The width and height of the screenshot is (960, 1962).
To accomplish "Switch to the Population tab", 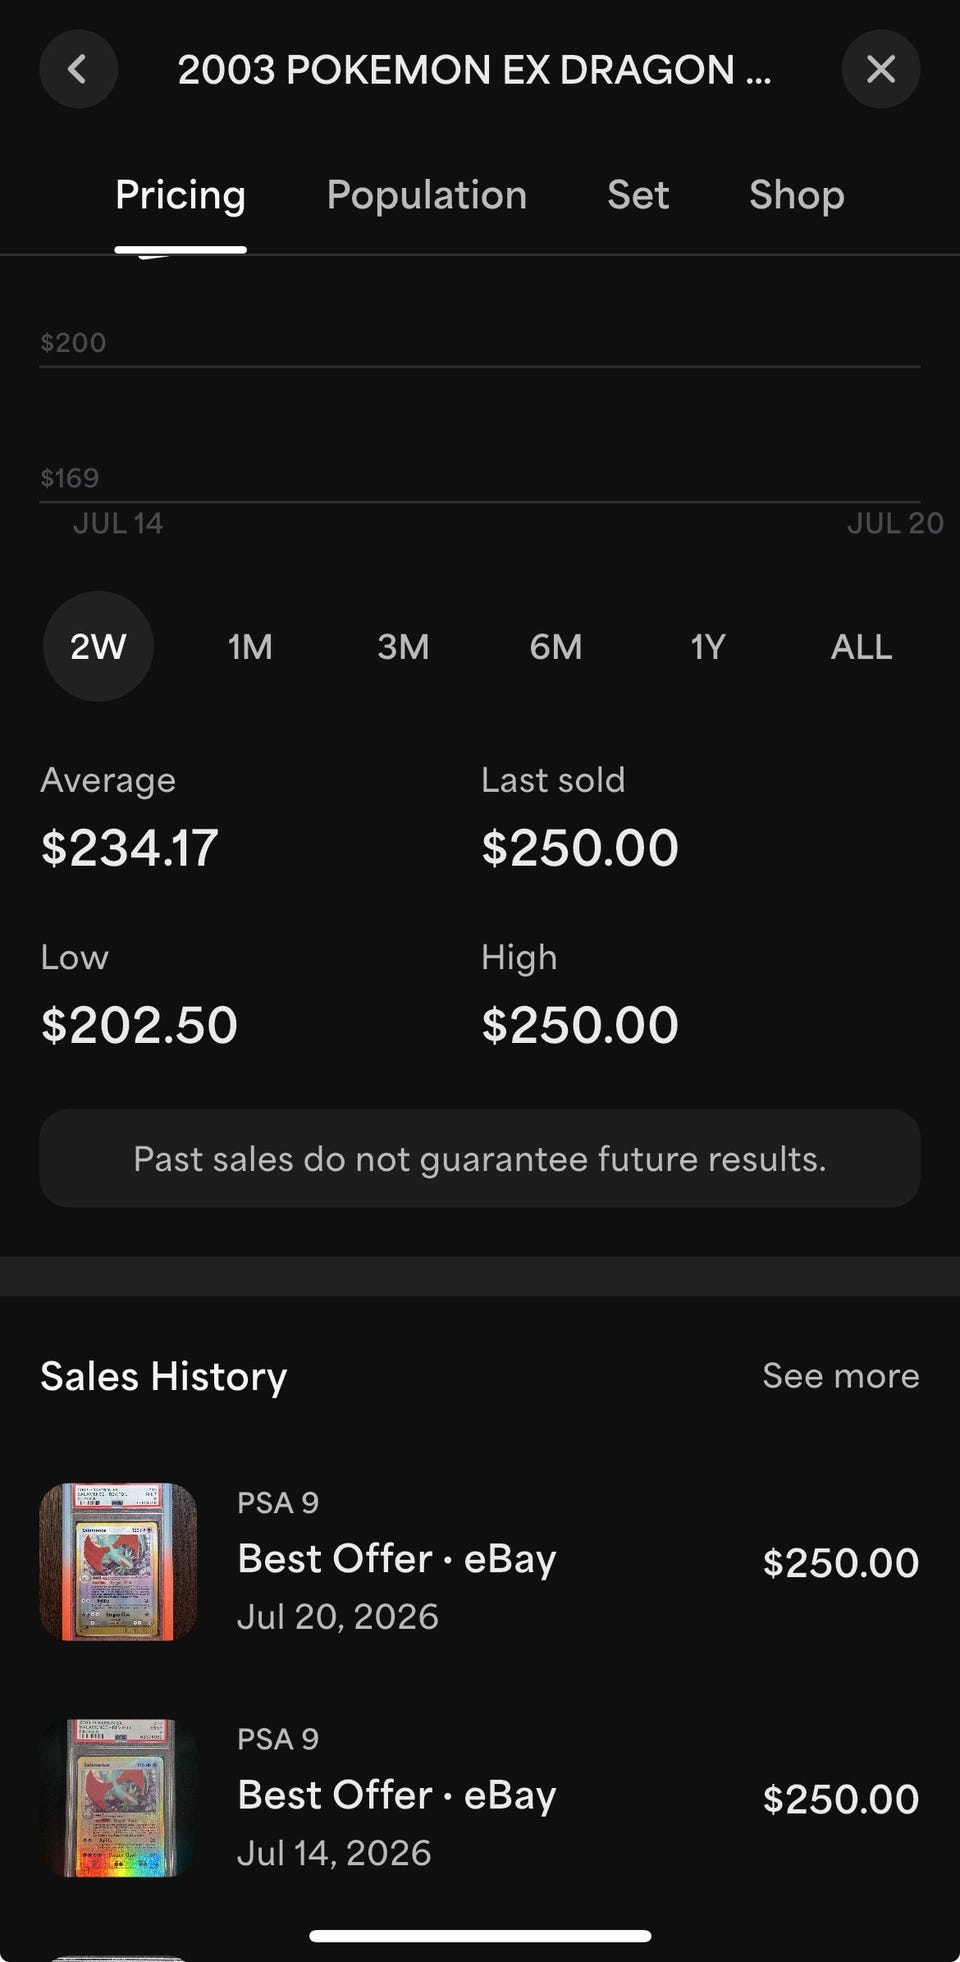I will 427,195.
